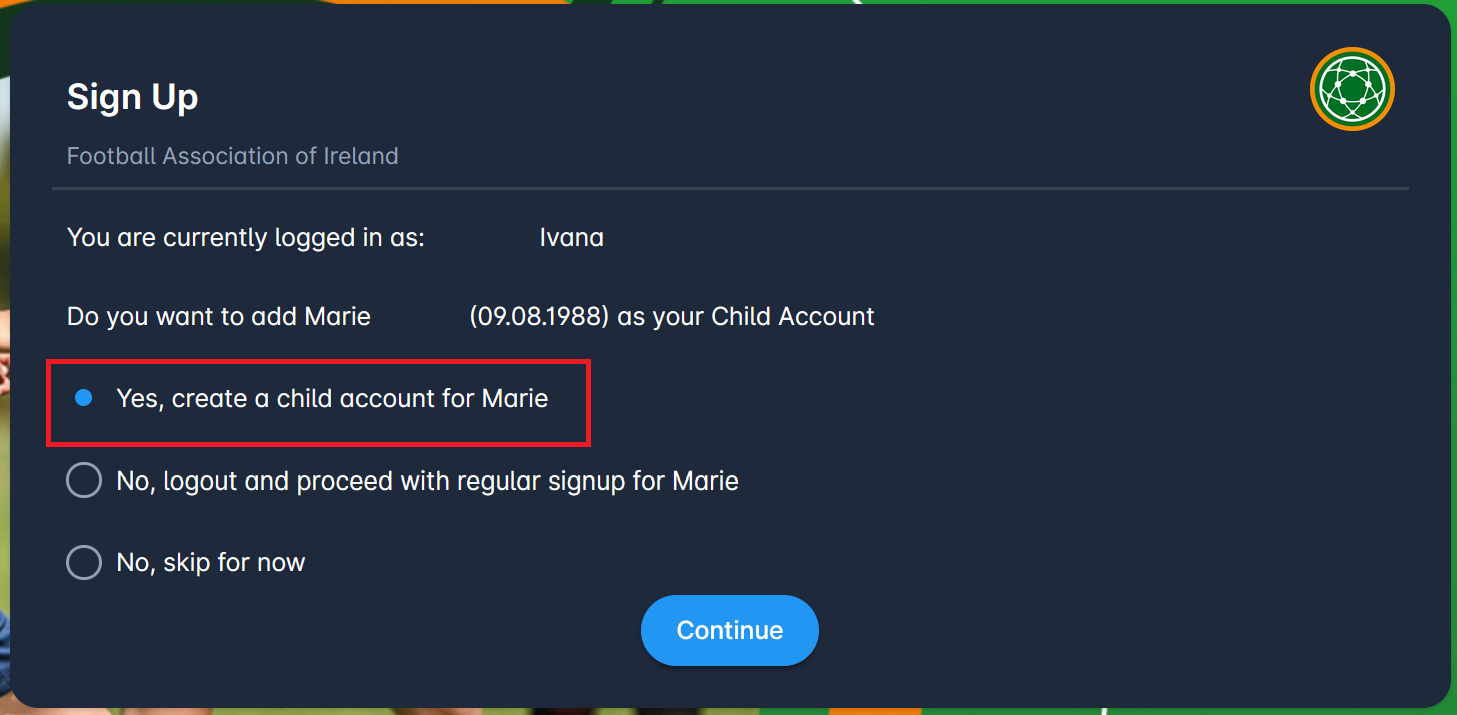Click the filled blue radio indicator
The image size is (1457, 715).
(84, 398)
